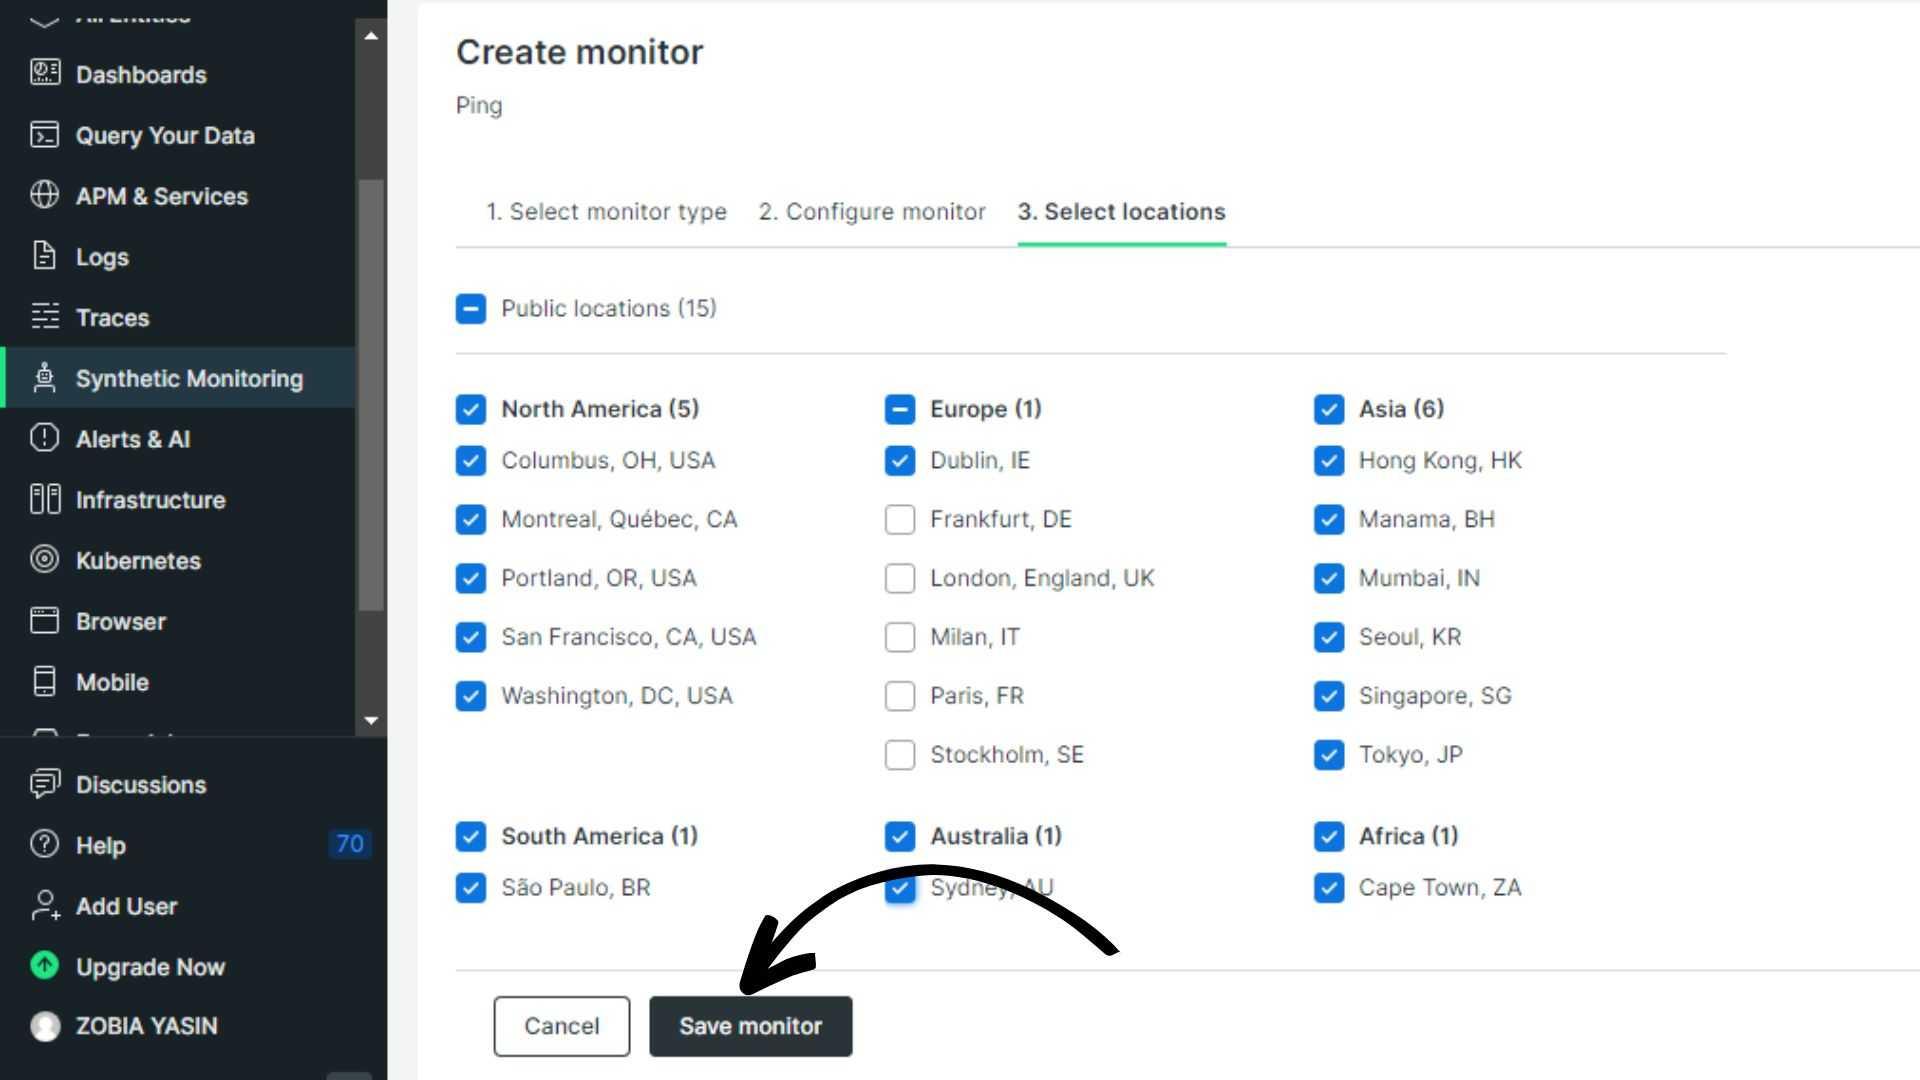
Task: Select the Select monitor type tab
Action: pyautogui.click(x=605, y=211)
